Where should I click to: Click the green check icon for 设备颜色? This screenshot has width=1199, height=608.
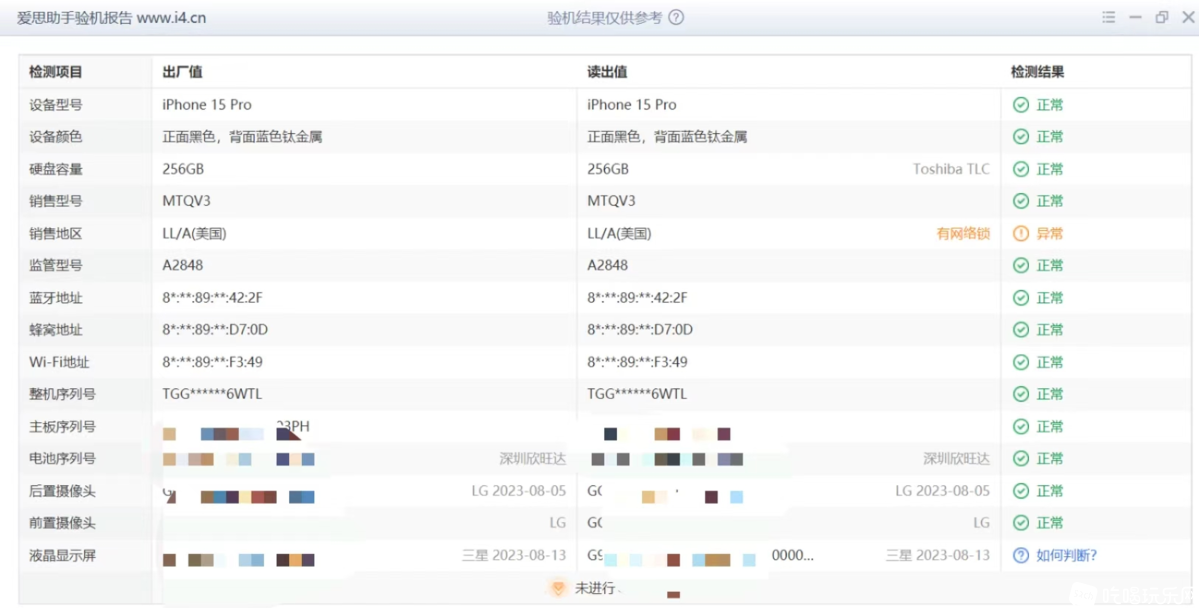tap(1021, 137)
